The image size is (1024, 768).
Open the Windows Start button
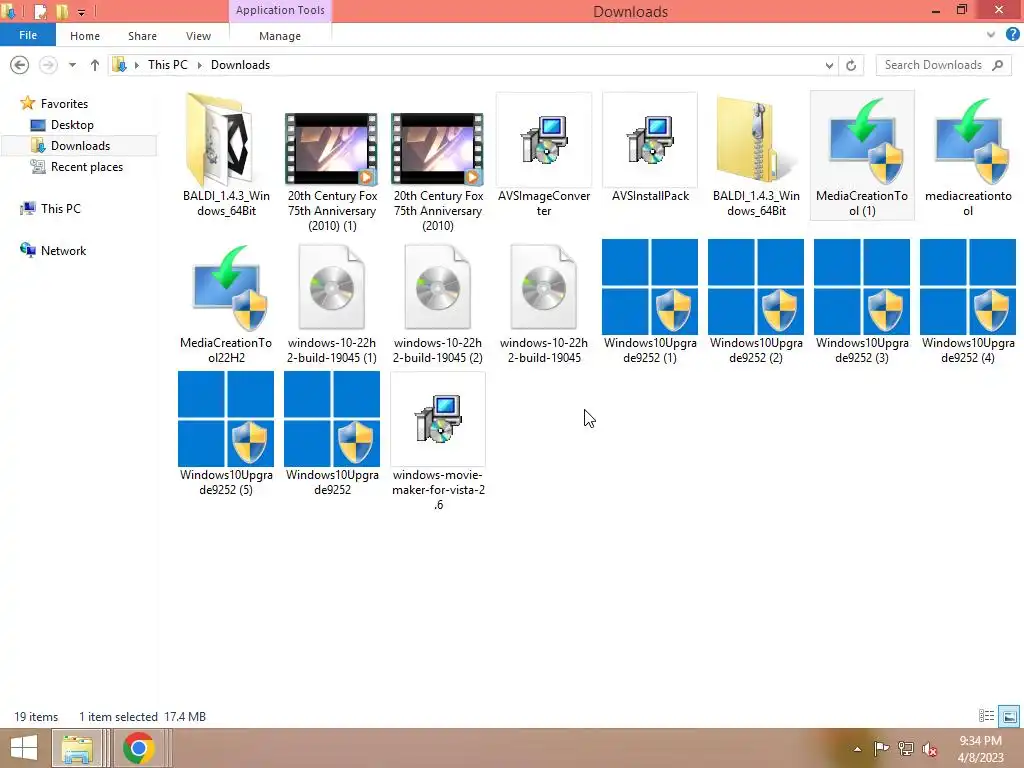24,748
